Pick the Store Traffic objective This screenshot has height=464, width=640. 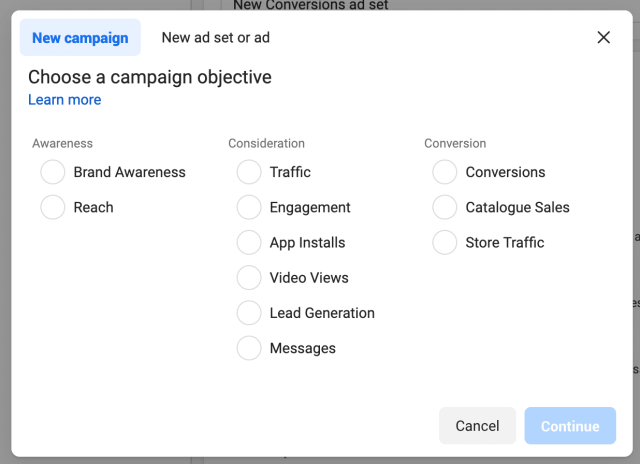445,242
